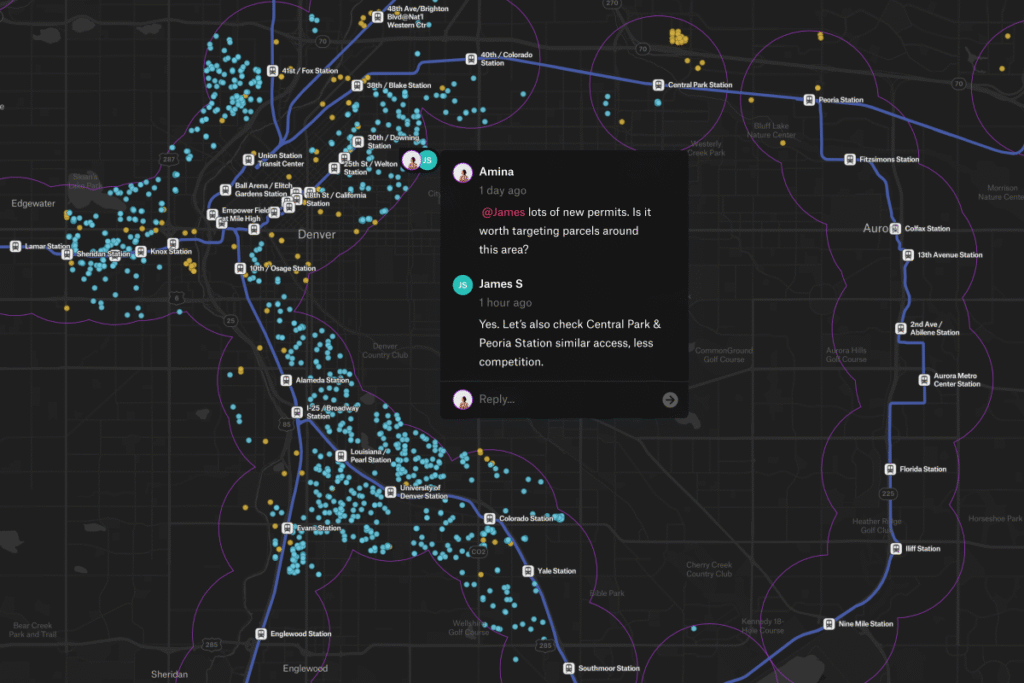The image size is (1024, 683).
Task: Click the Central Park Station transit icon
Action: 658,85
